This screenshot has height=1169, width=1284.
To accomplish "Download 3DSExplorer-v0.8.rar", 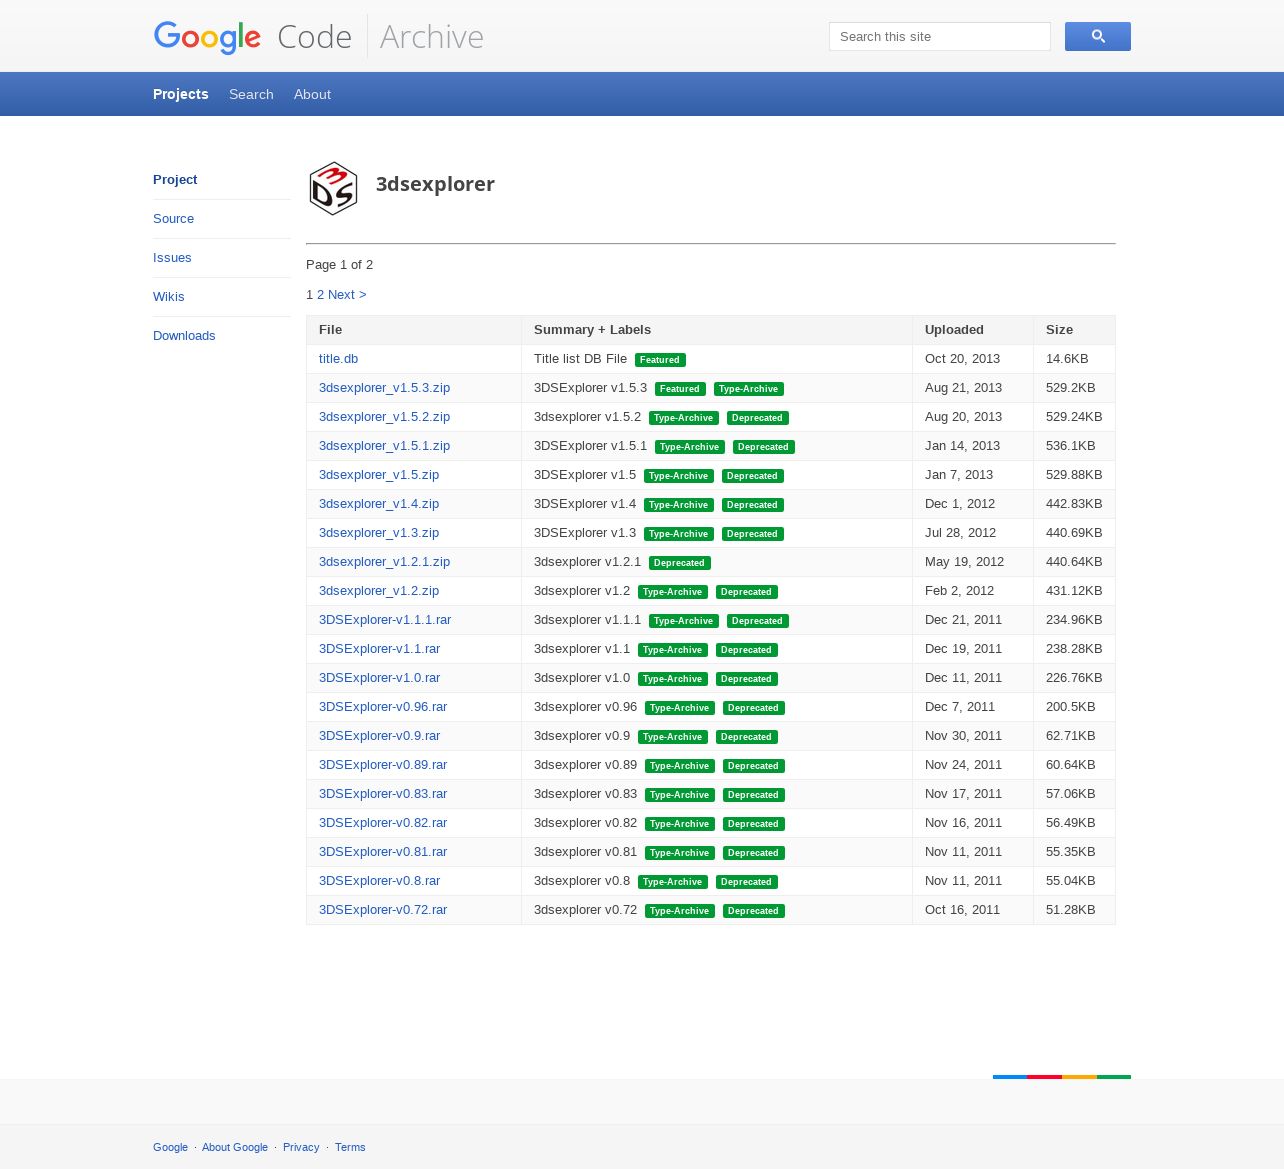I will point(379,881).
